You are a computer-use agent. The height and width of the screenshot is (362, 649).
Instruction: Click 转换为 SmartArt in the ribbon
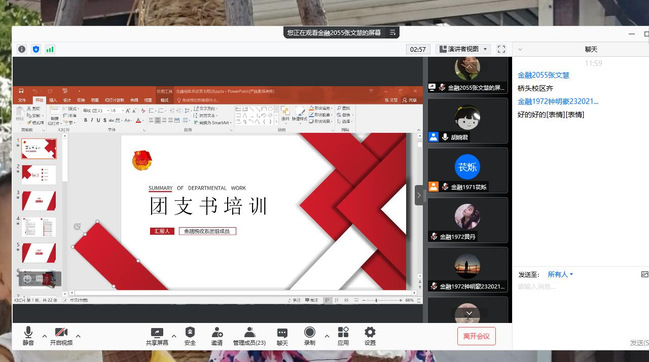coord(212,122)
